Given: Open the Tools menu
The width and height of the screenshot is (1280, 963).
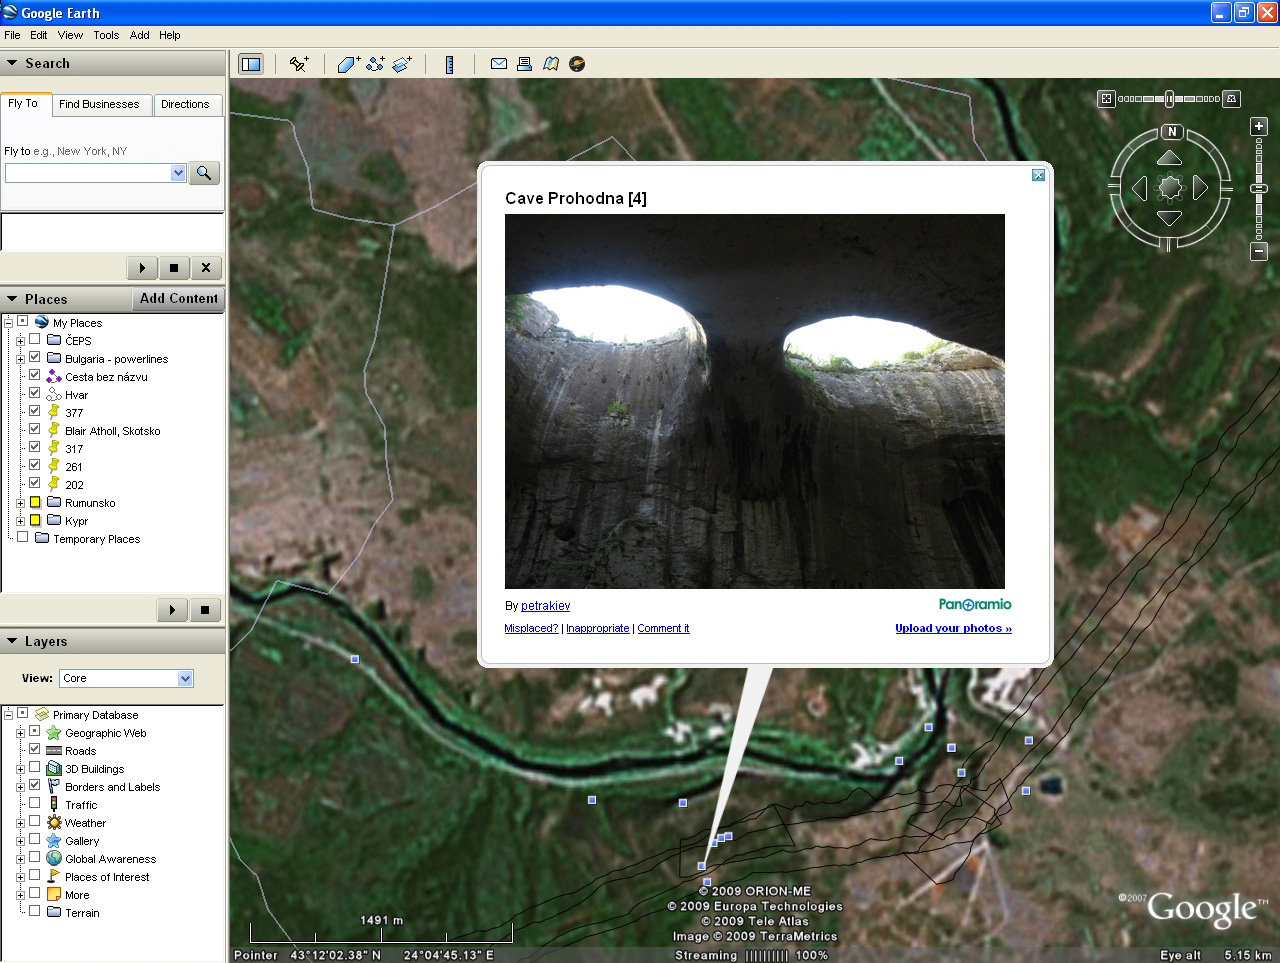Looking at the screenshot, I should 106,35.
